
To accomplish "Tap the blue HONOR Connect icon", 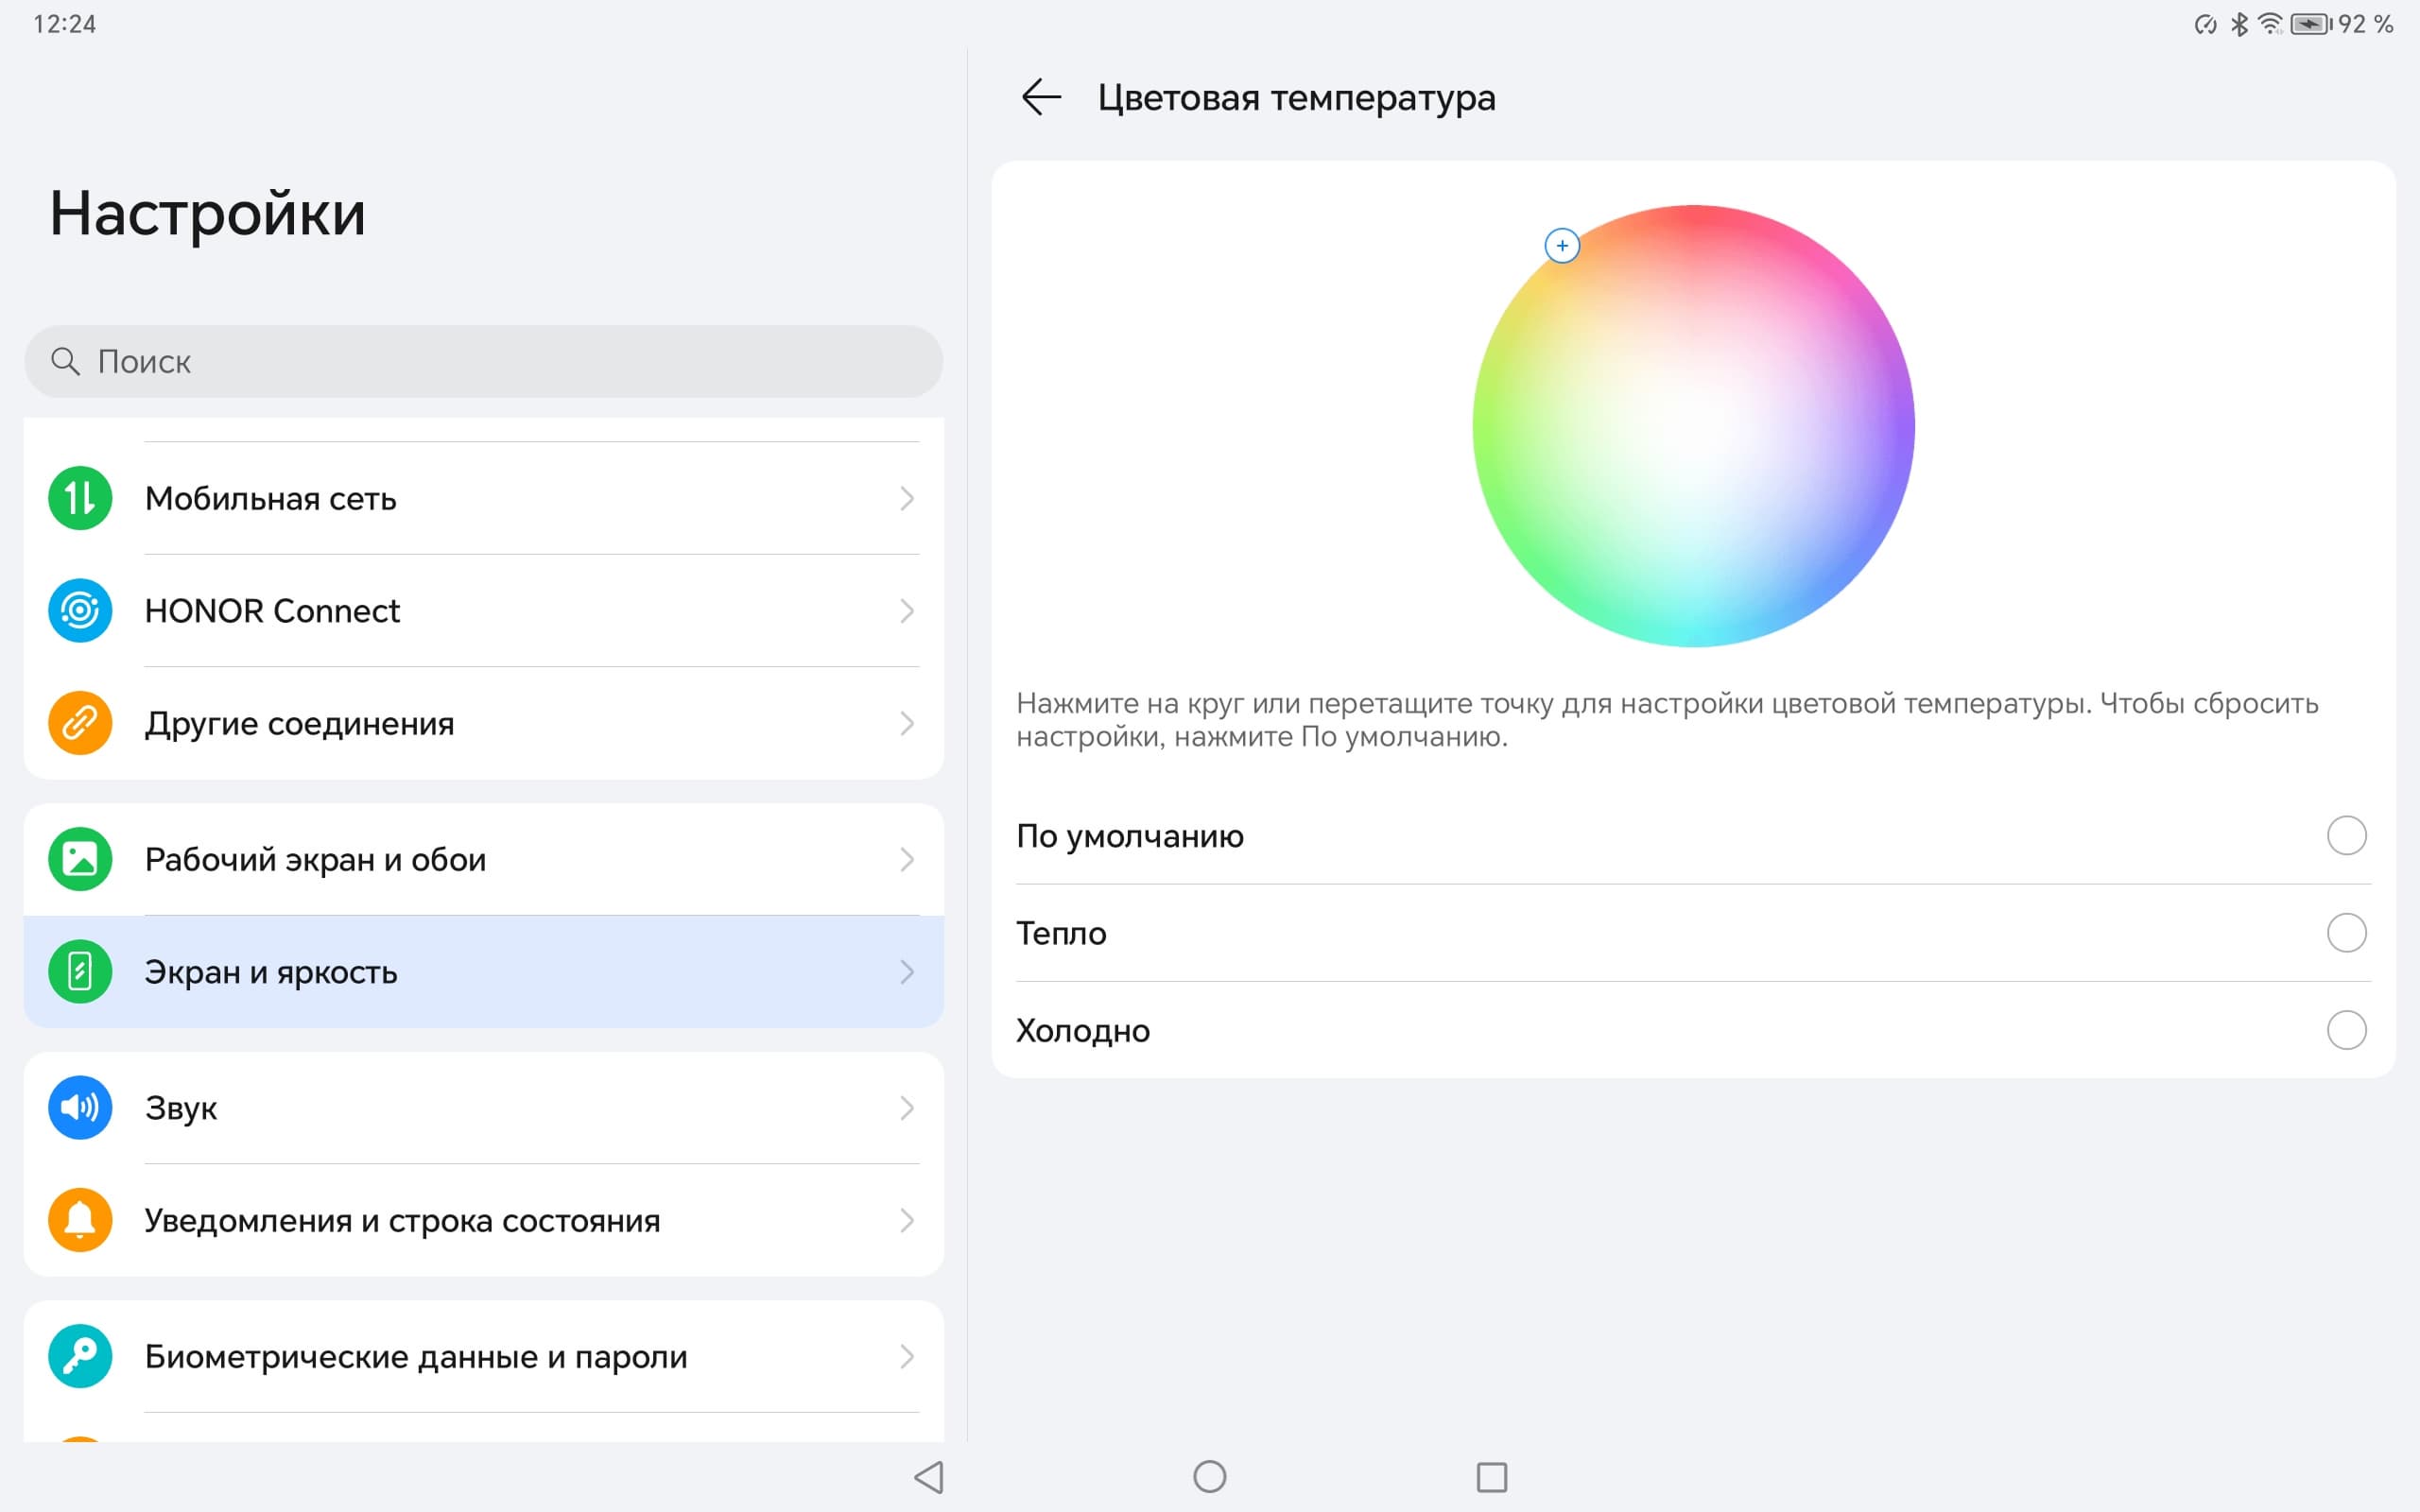I will click(80, 610).
